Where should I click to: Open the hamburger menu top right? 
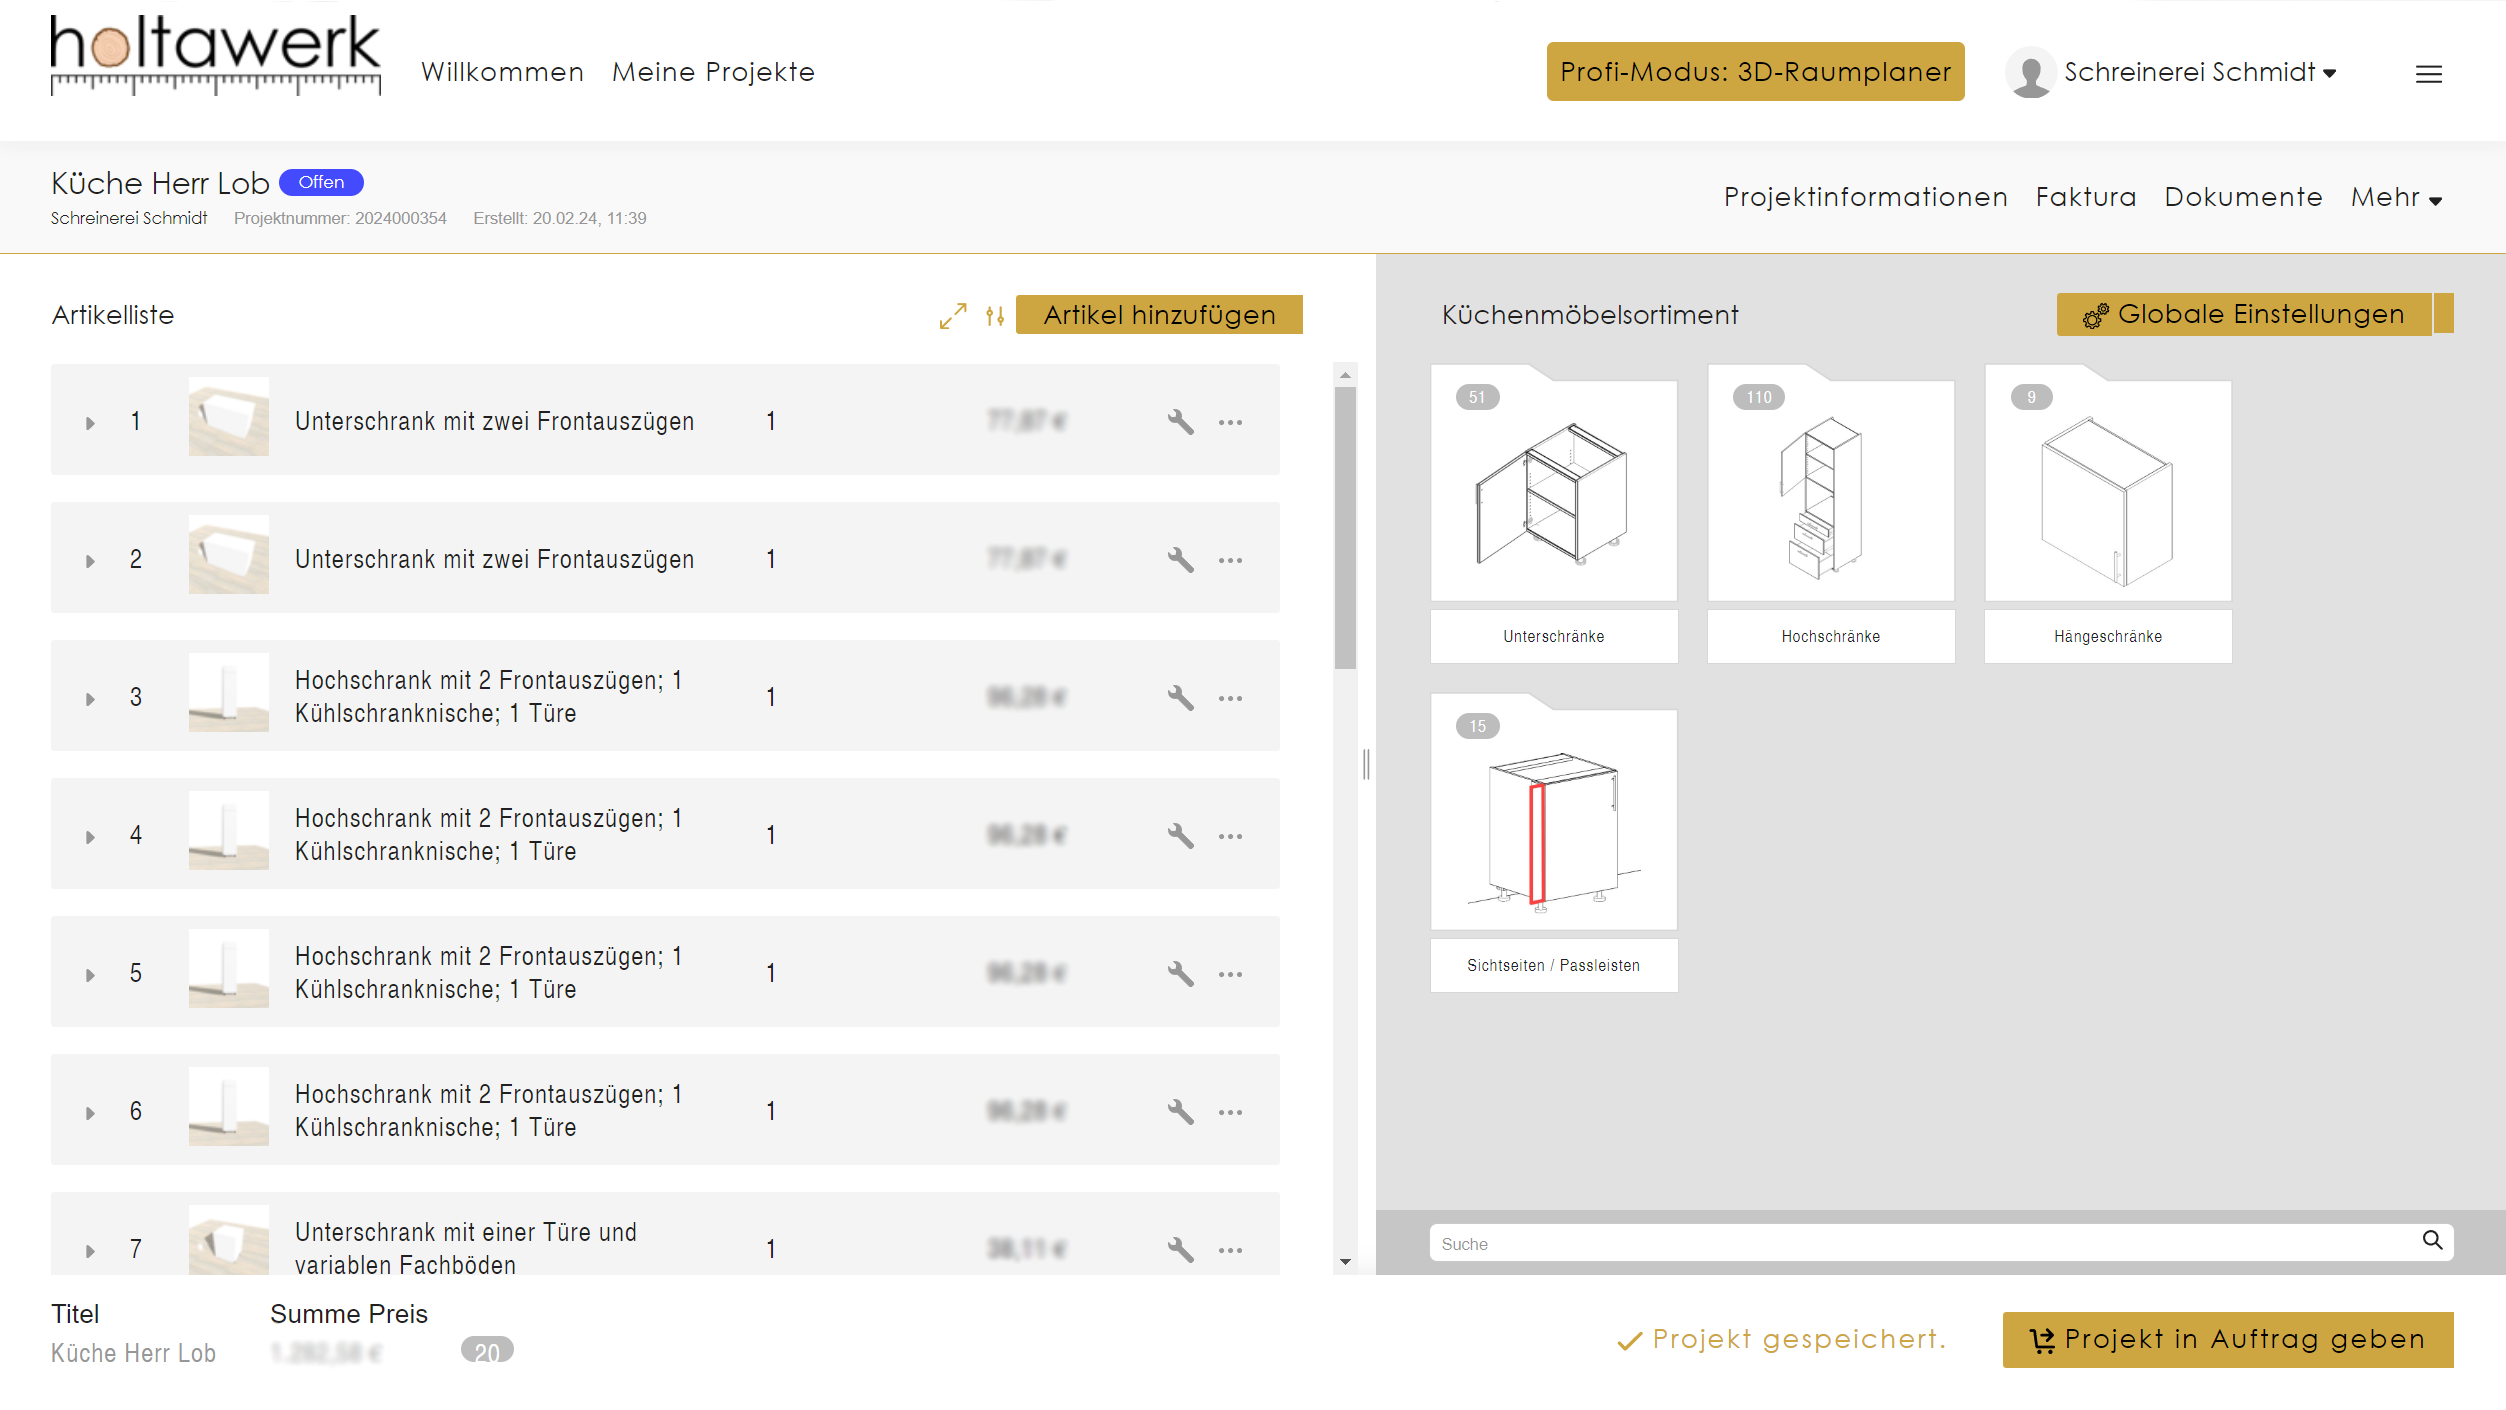(x=2428, y=74)
